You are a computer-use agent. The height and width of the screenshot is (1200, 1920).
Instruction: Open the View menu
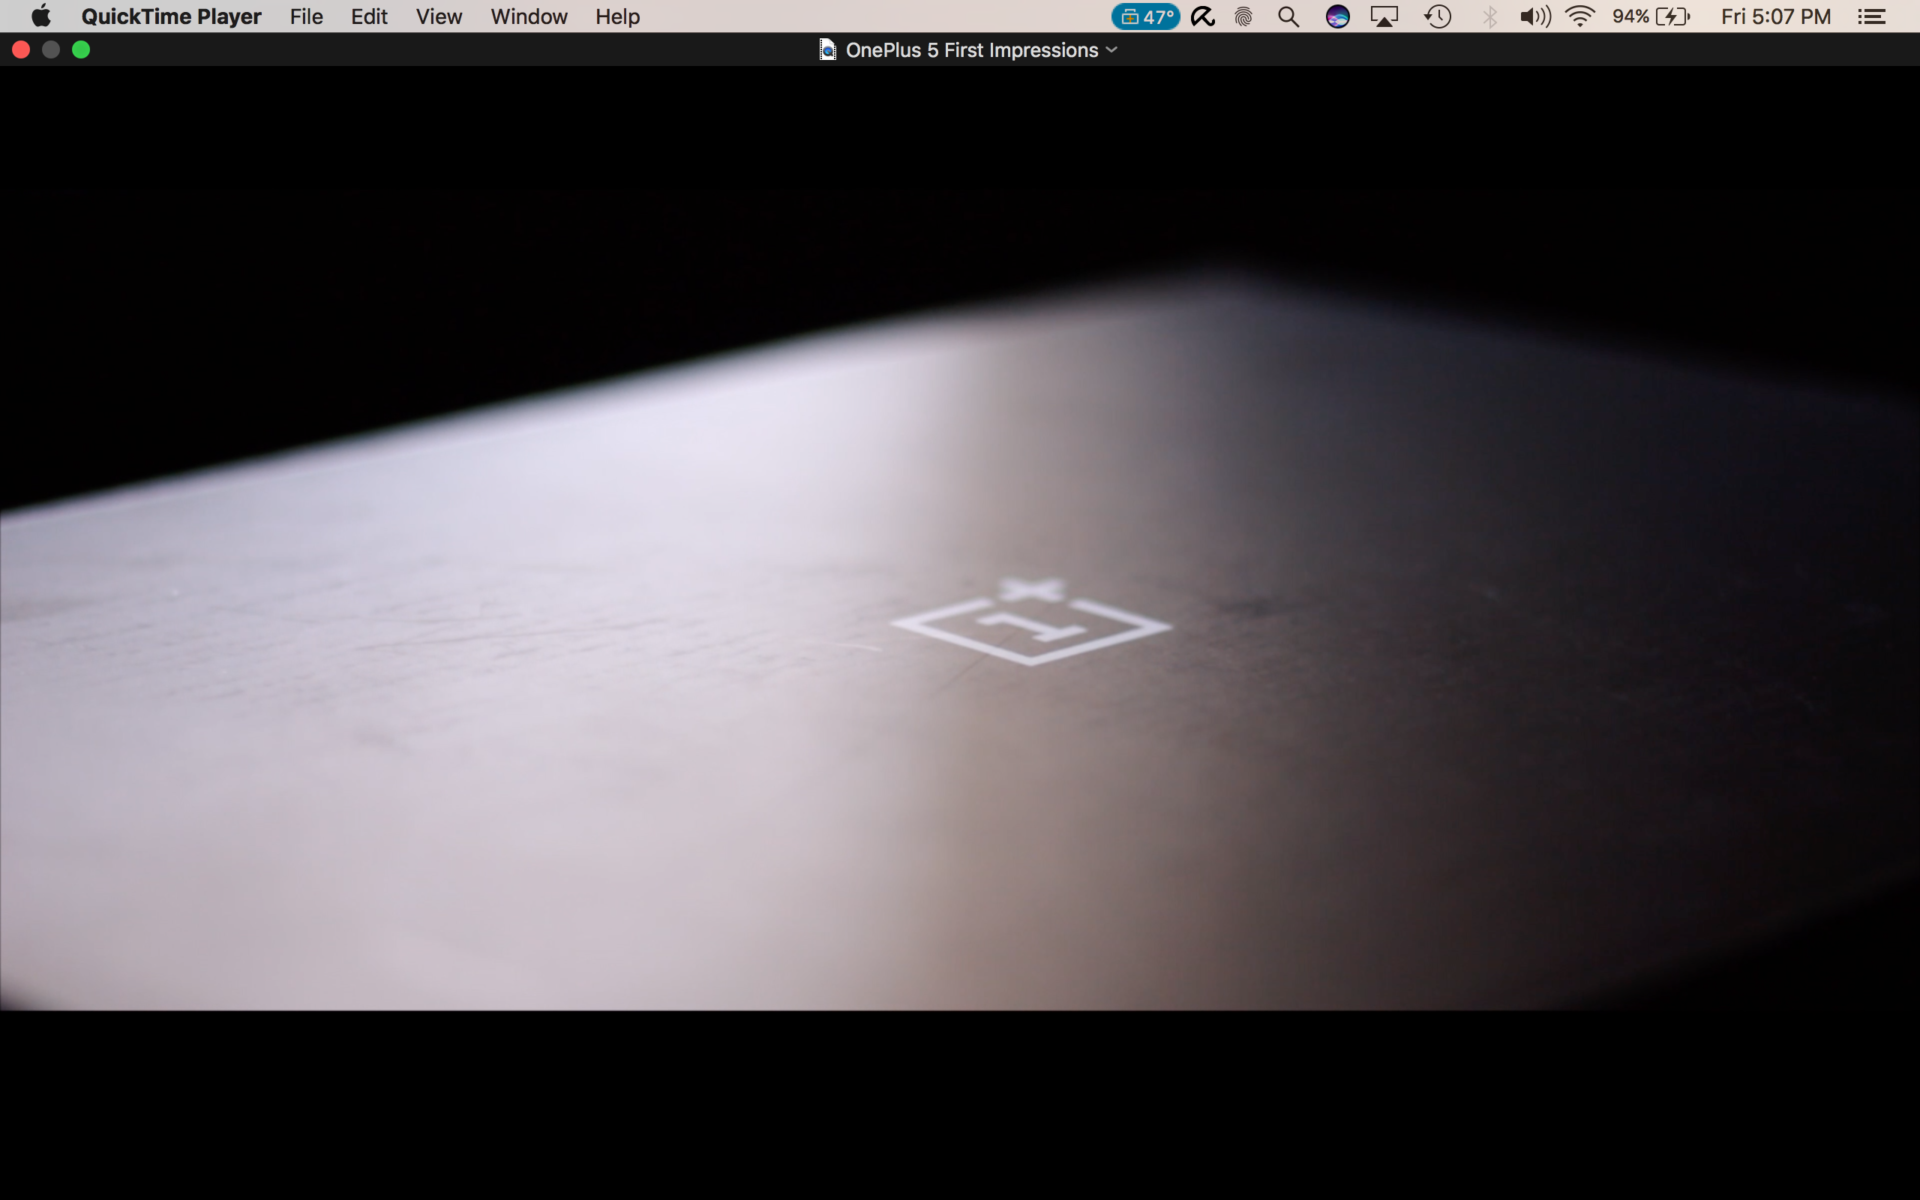pyautogui.click(x=439, y=16)
